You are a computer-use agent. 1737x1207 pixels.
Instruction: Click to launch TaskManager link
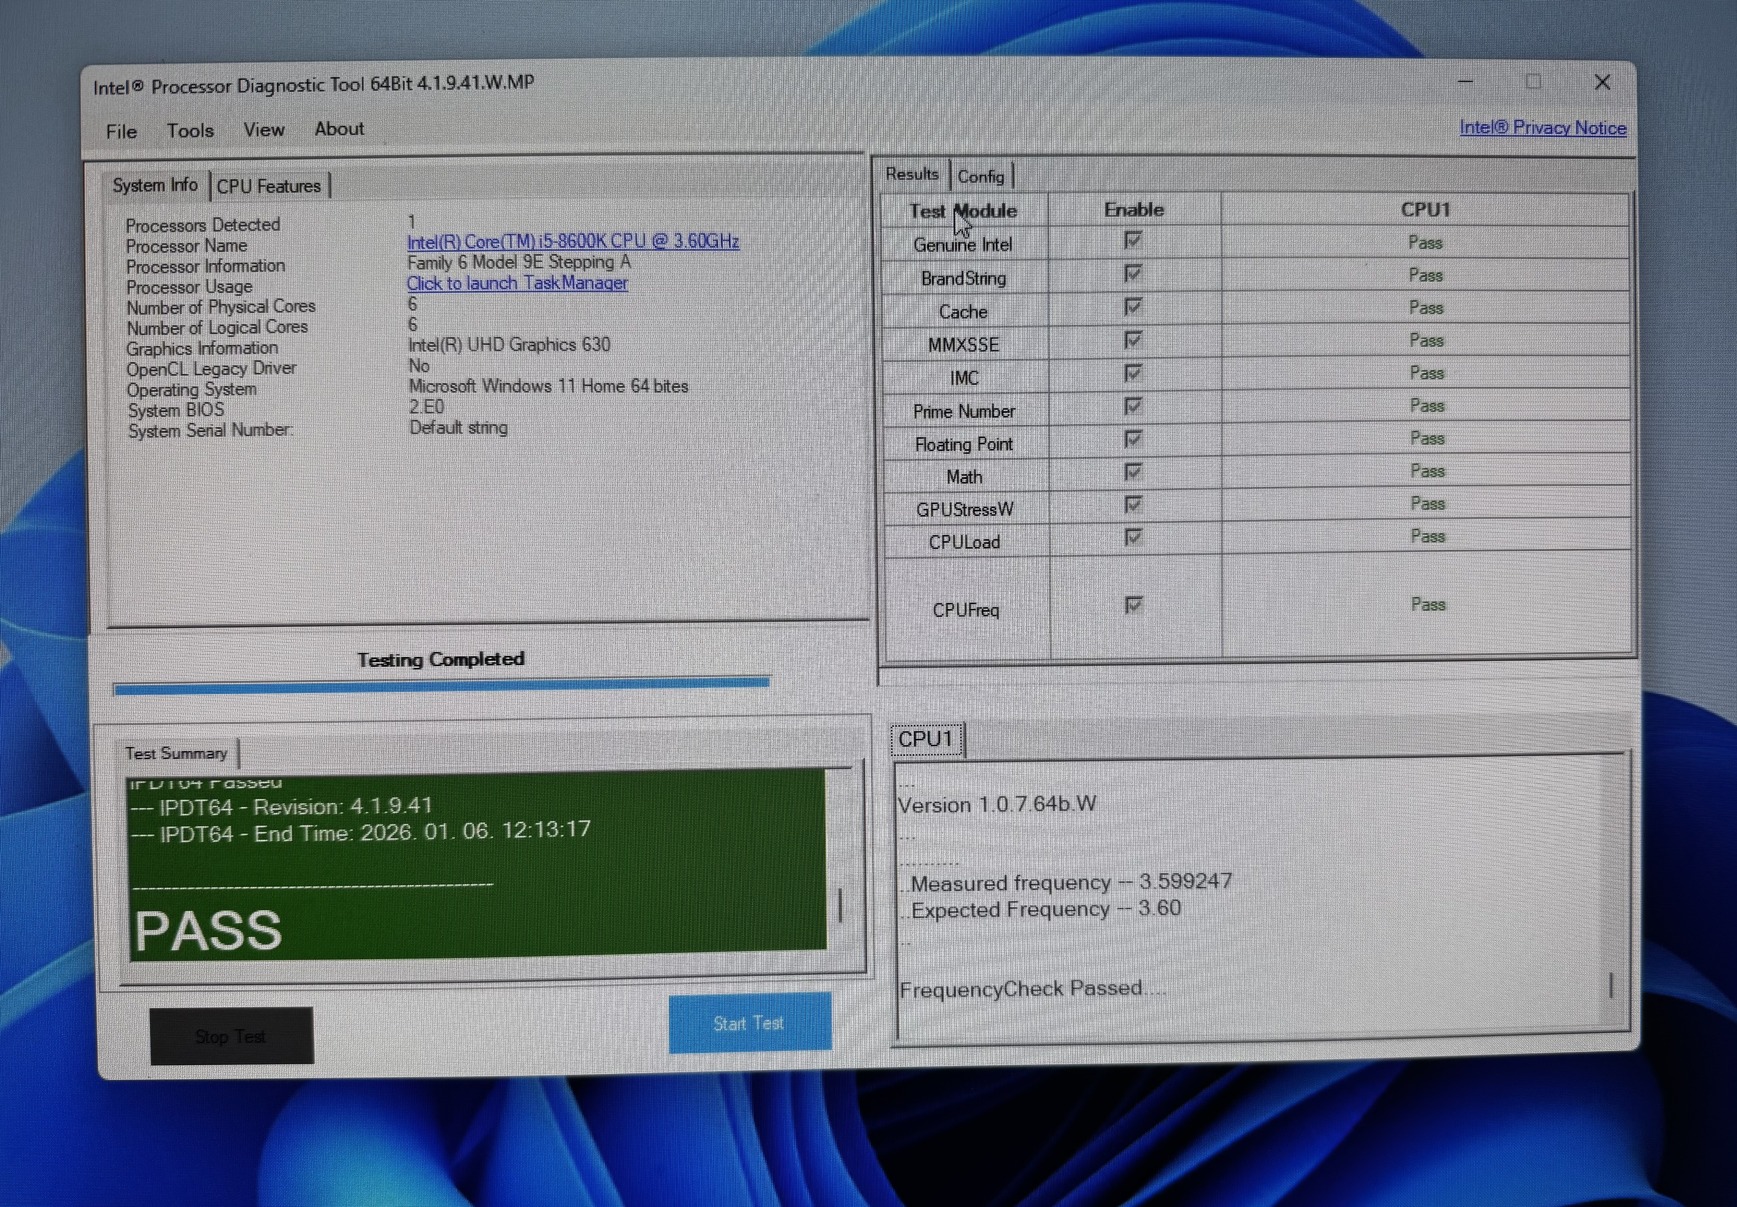[x=517, y=283]
